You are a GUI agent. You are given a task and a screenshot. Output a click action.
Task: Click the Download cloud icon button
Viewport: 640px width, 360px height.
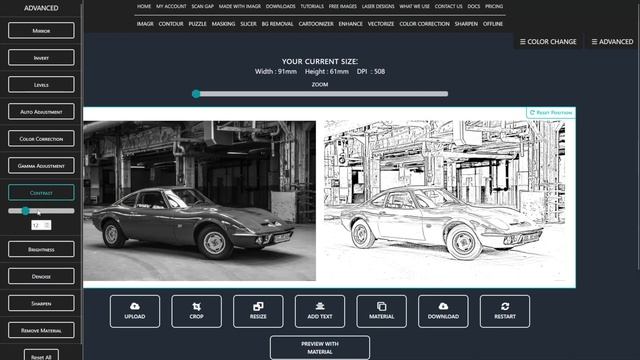443,311
